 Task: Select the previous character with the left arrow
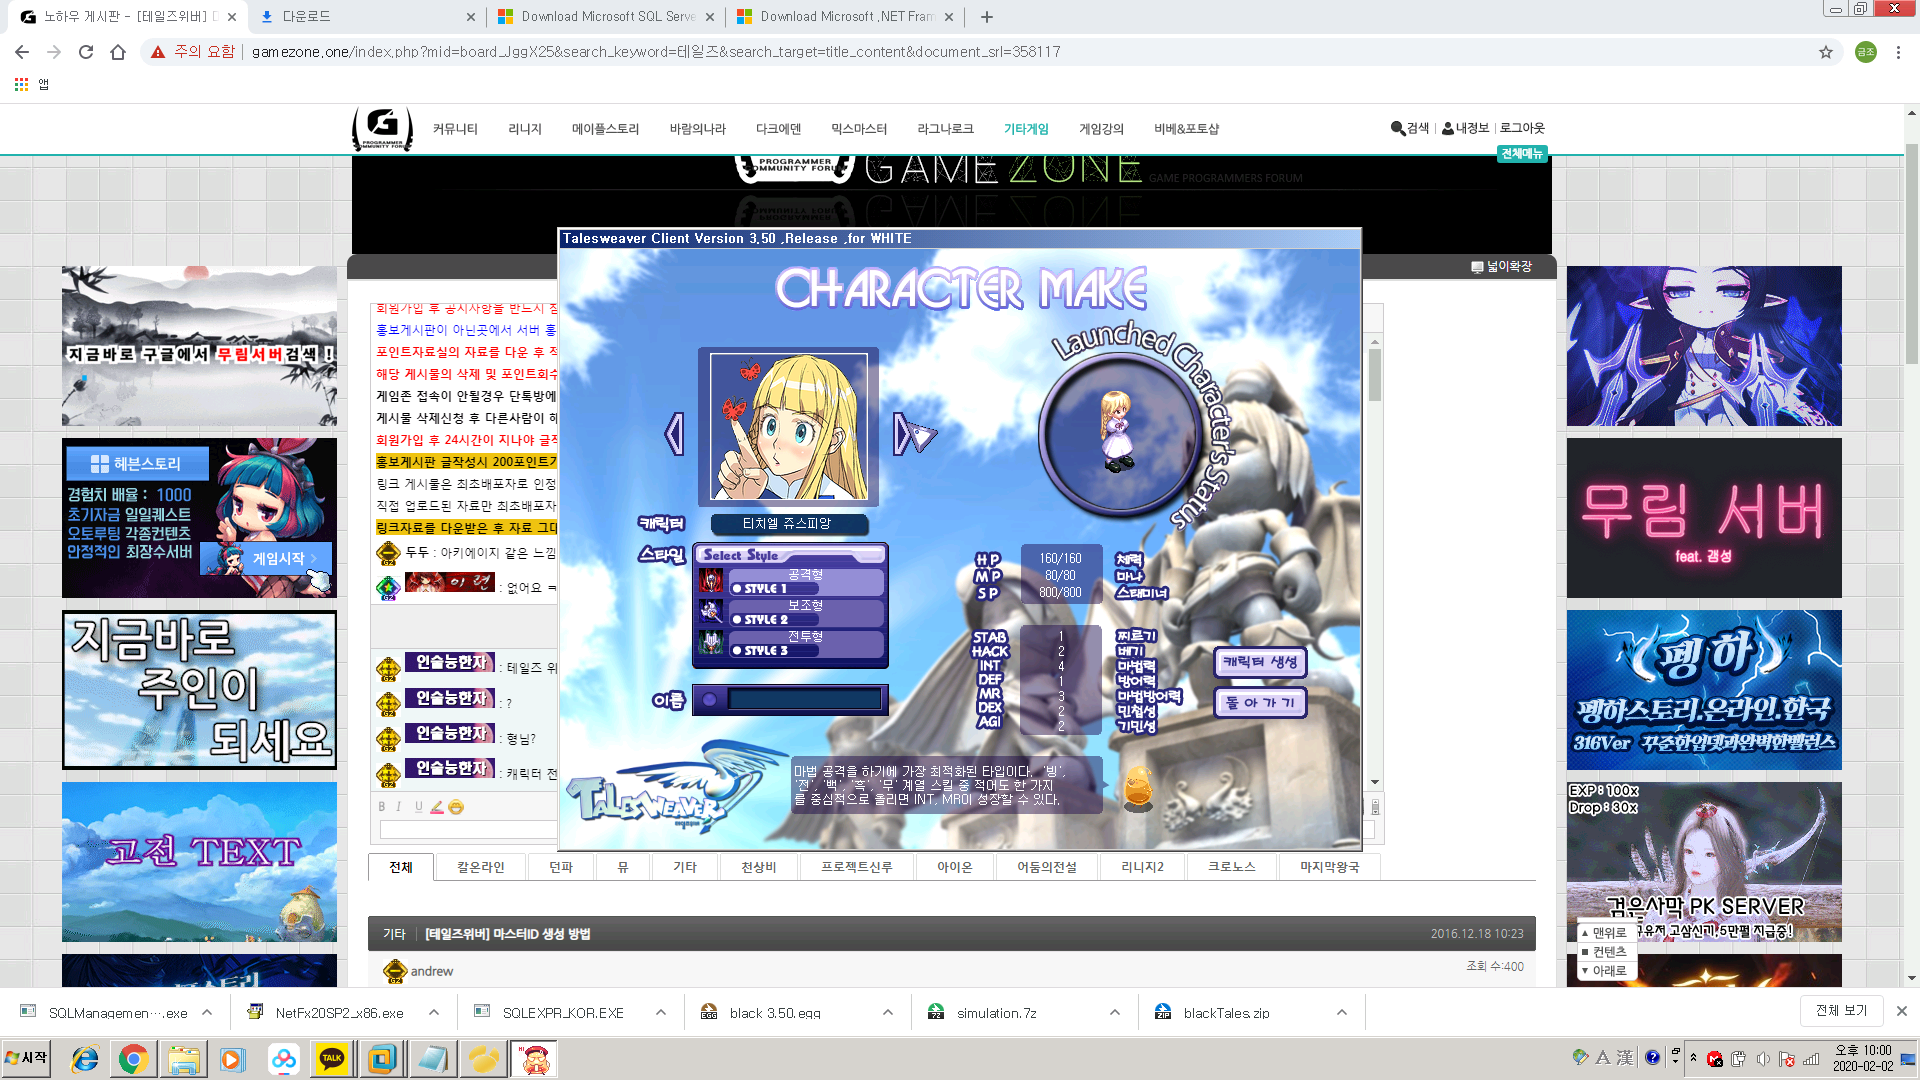pos(675,434)
